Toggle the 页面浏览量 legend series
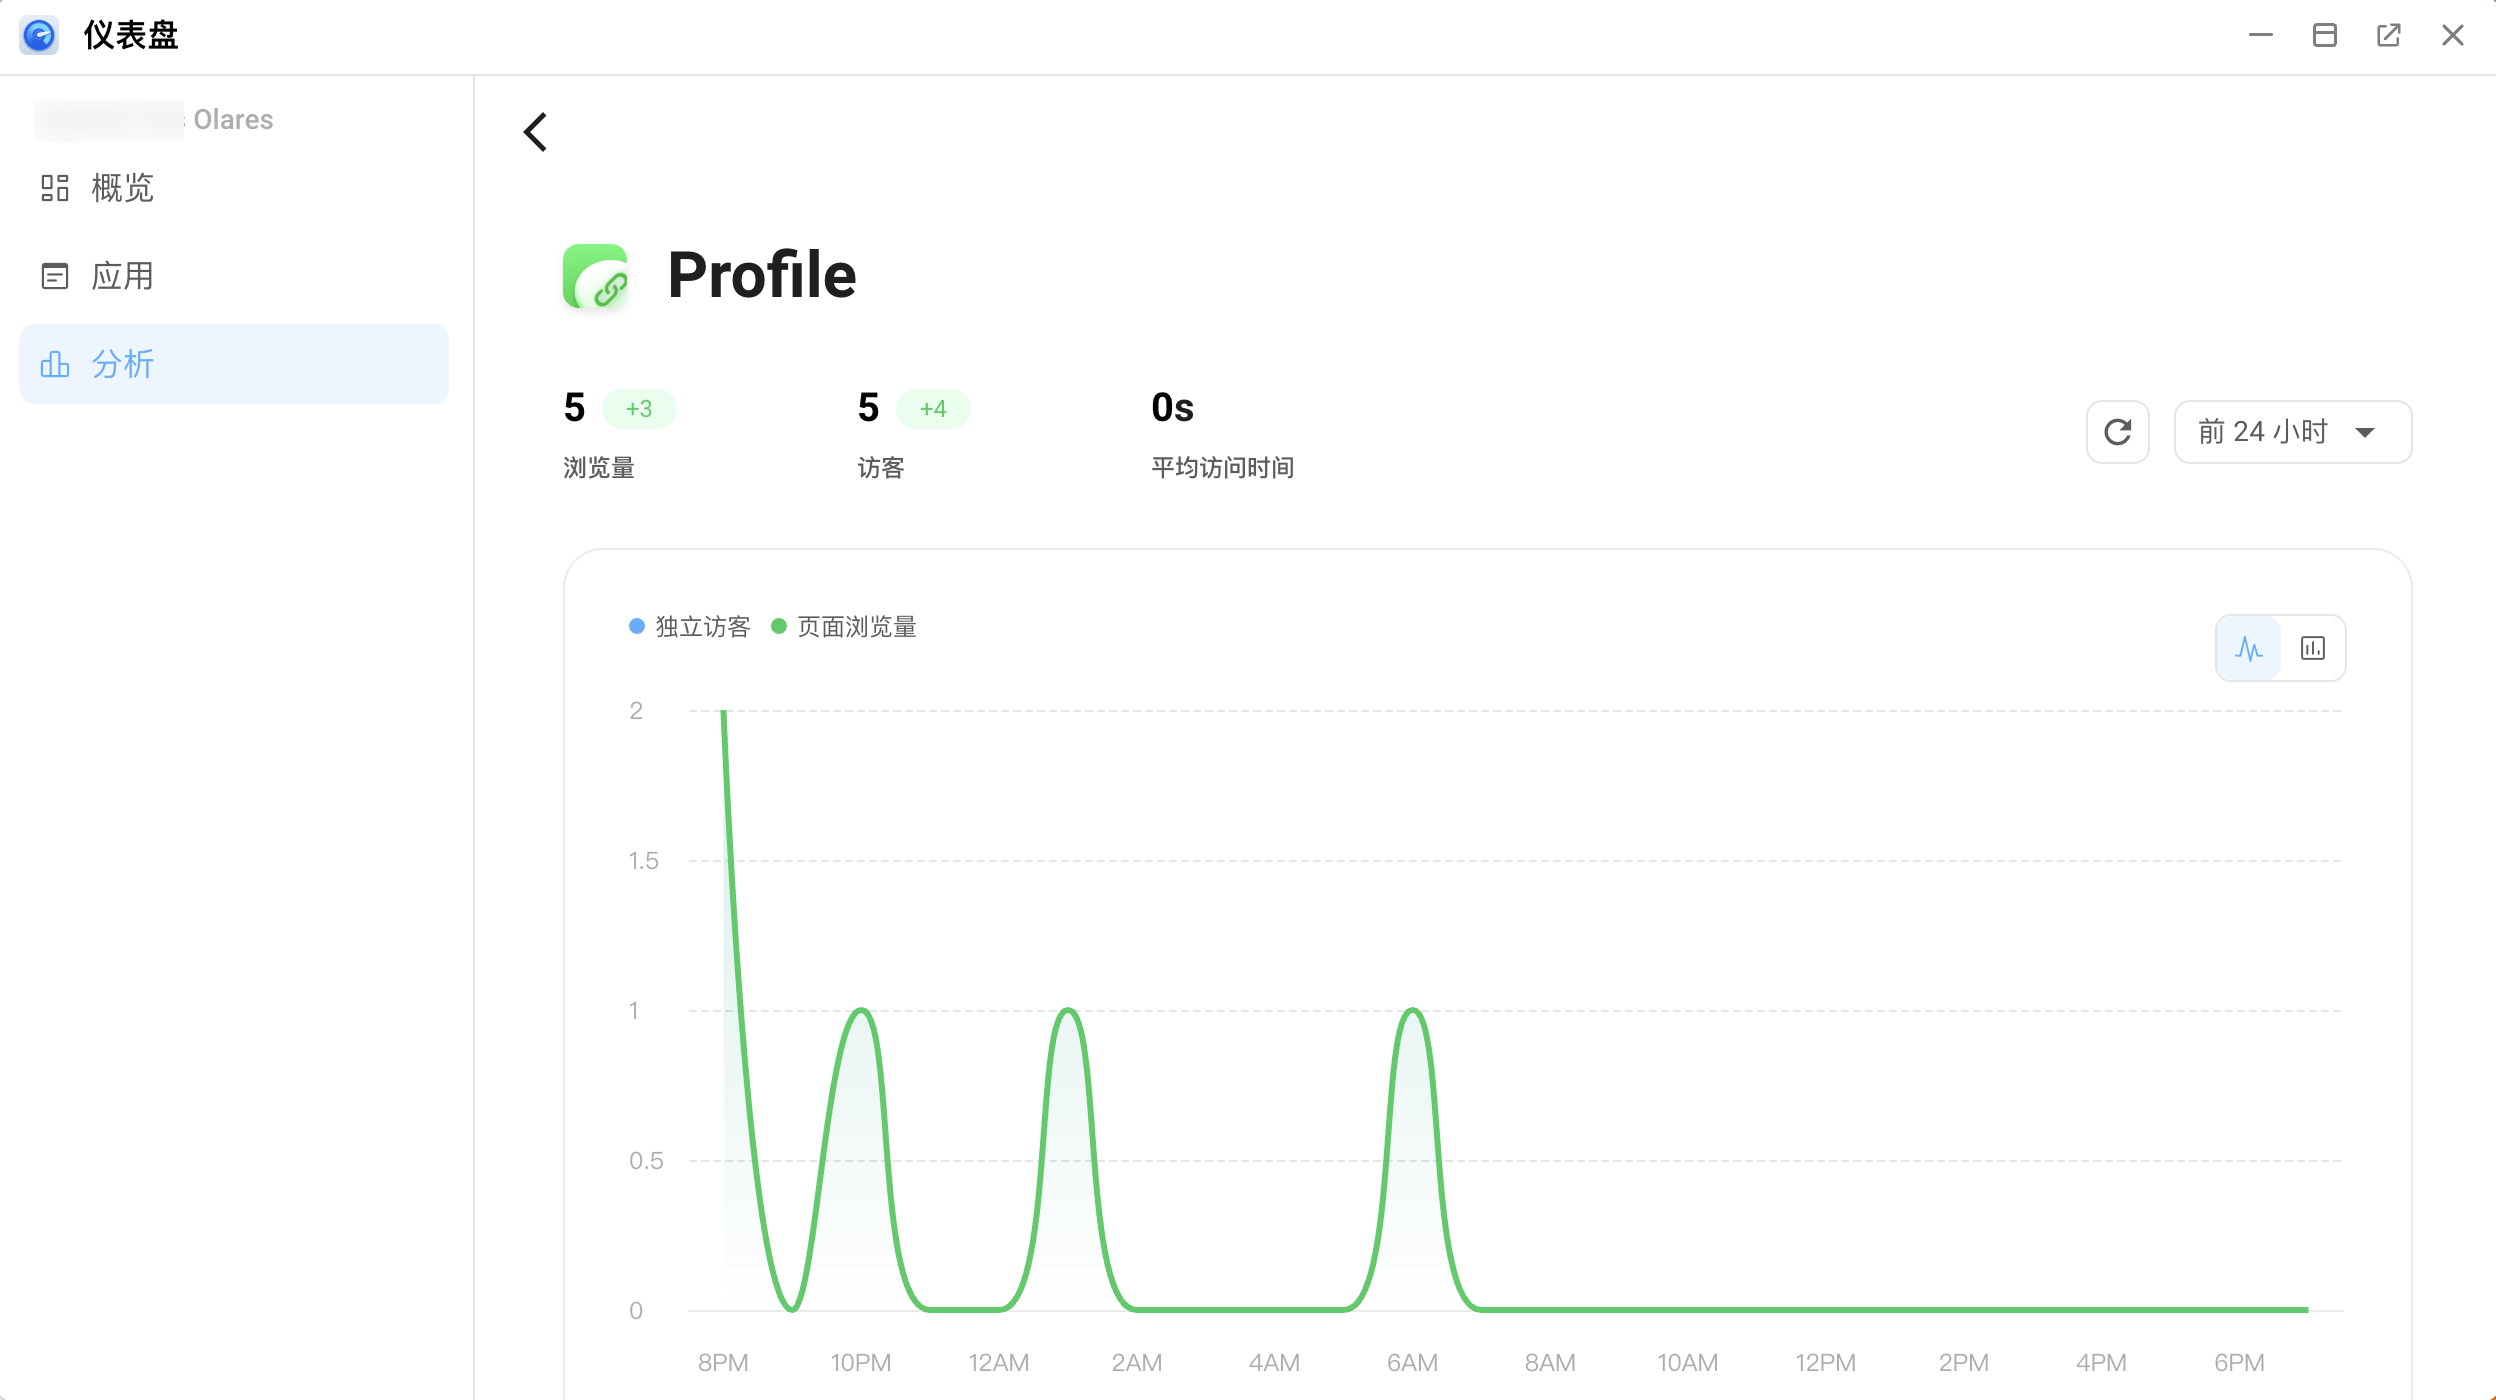2496x1400 pixels. point(845,627)
